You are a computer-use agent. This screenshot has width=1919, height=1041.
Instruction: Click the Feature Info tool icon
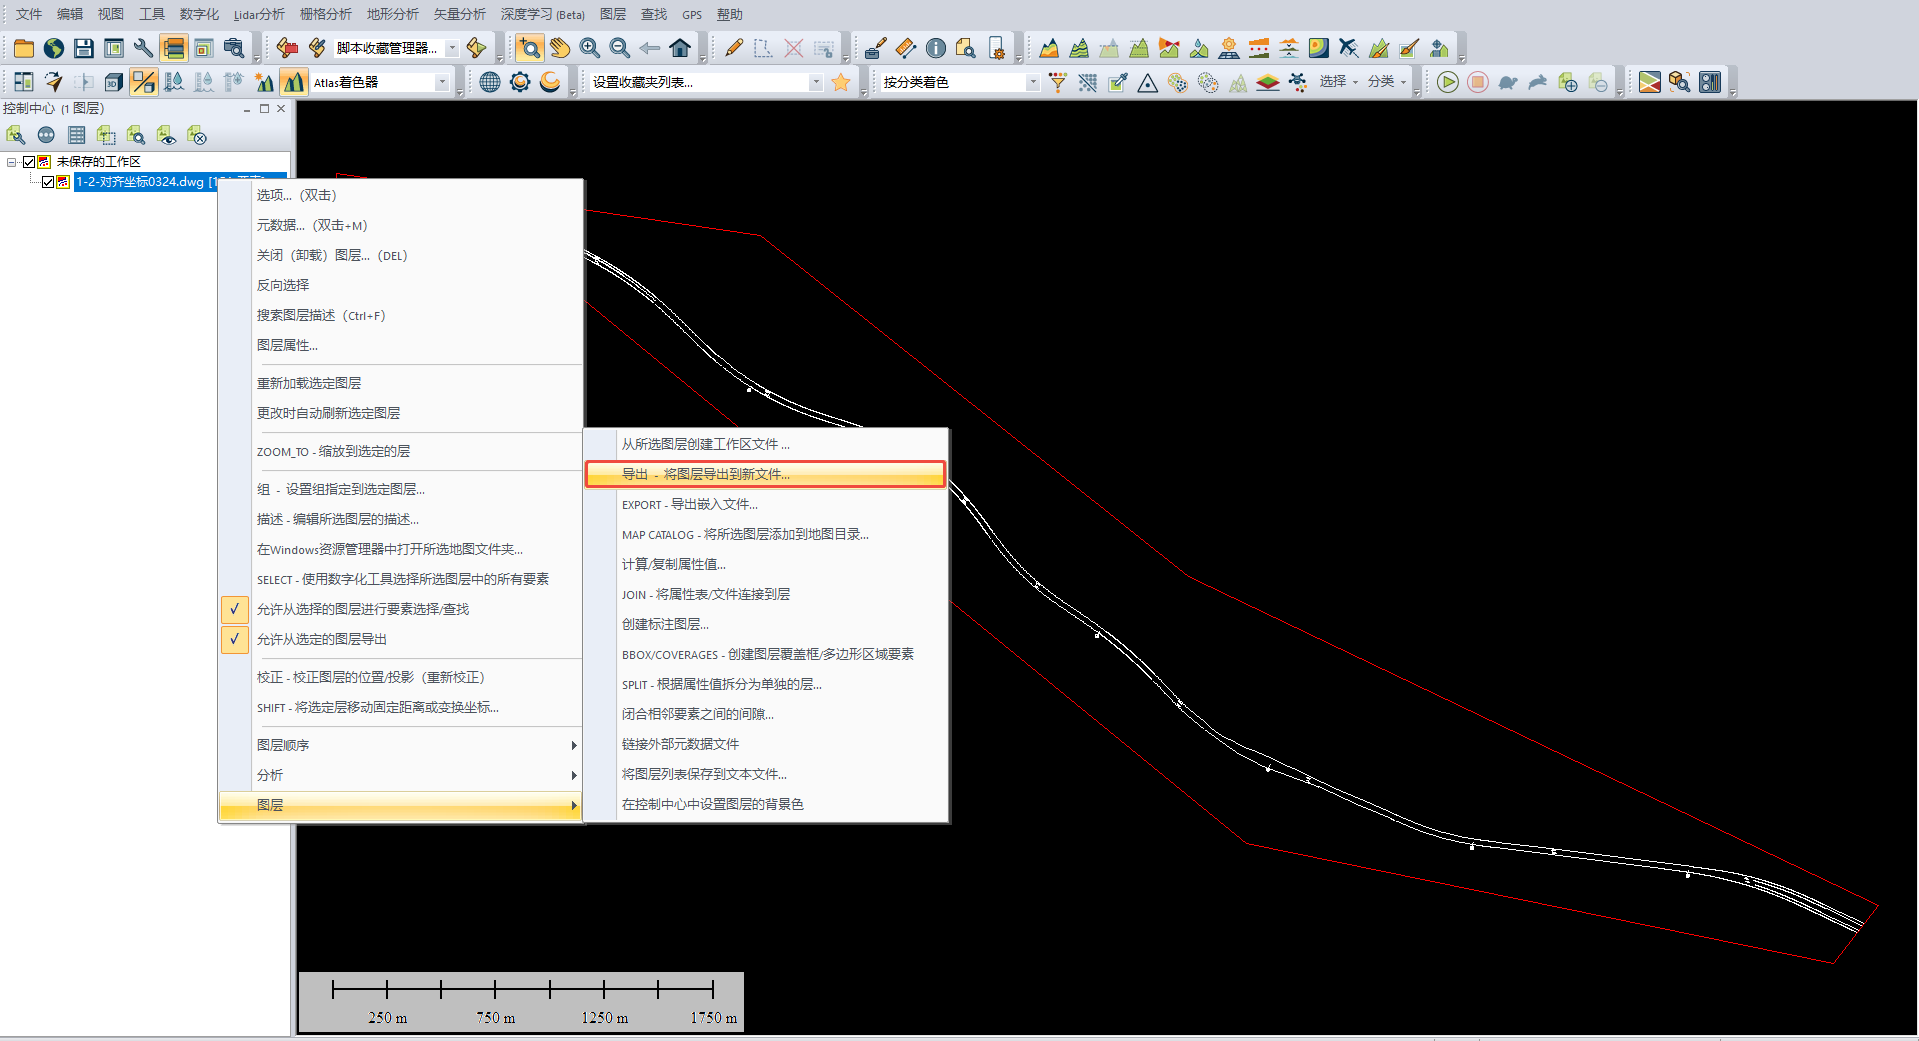(x=936, y=47)
